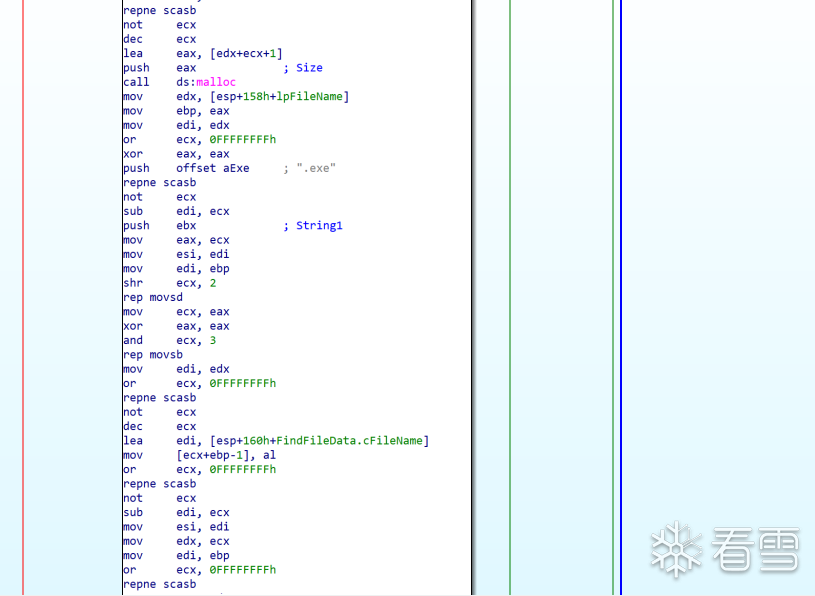Select the 'malloc' symbol in the call instruction
Viewport: 815px width, 596px height.
click(216, 82)
